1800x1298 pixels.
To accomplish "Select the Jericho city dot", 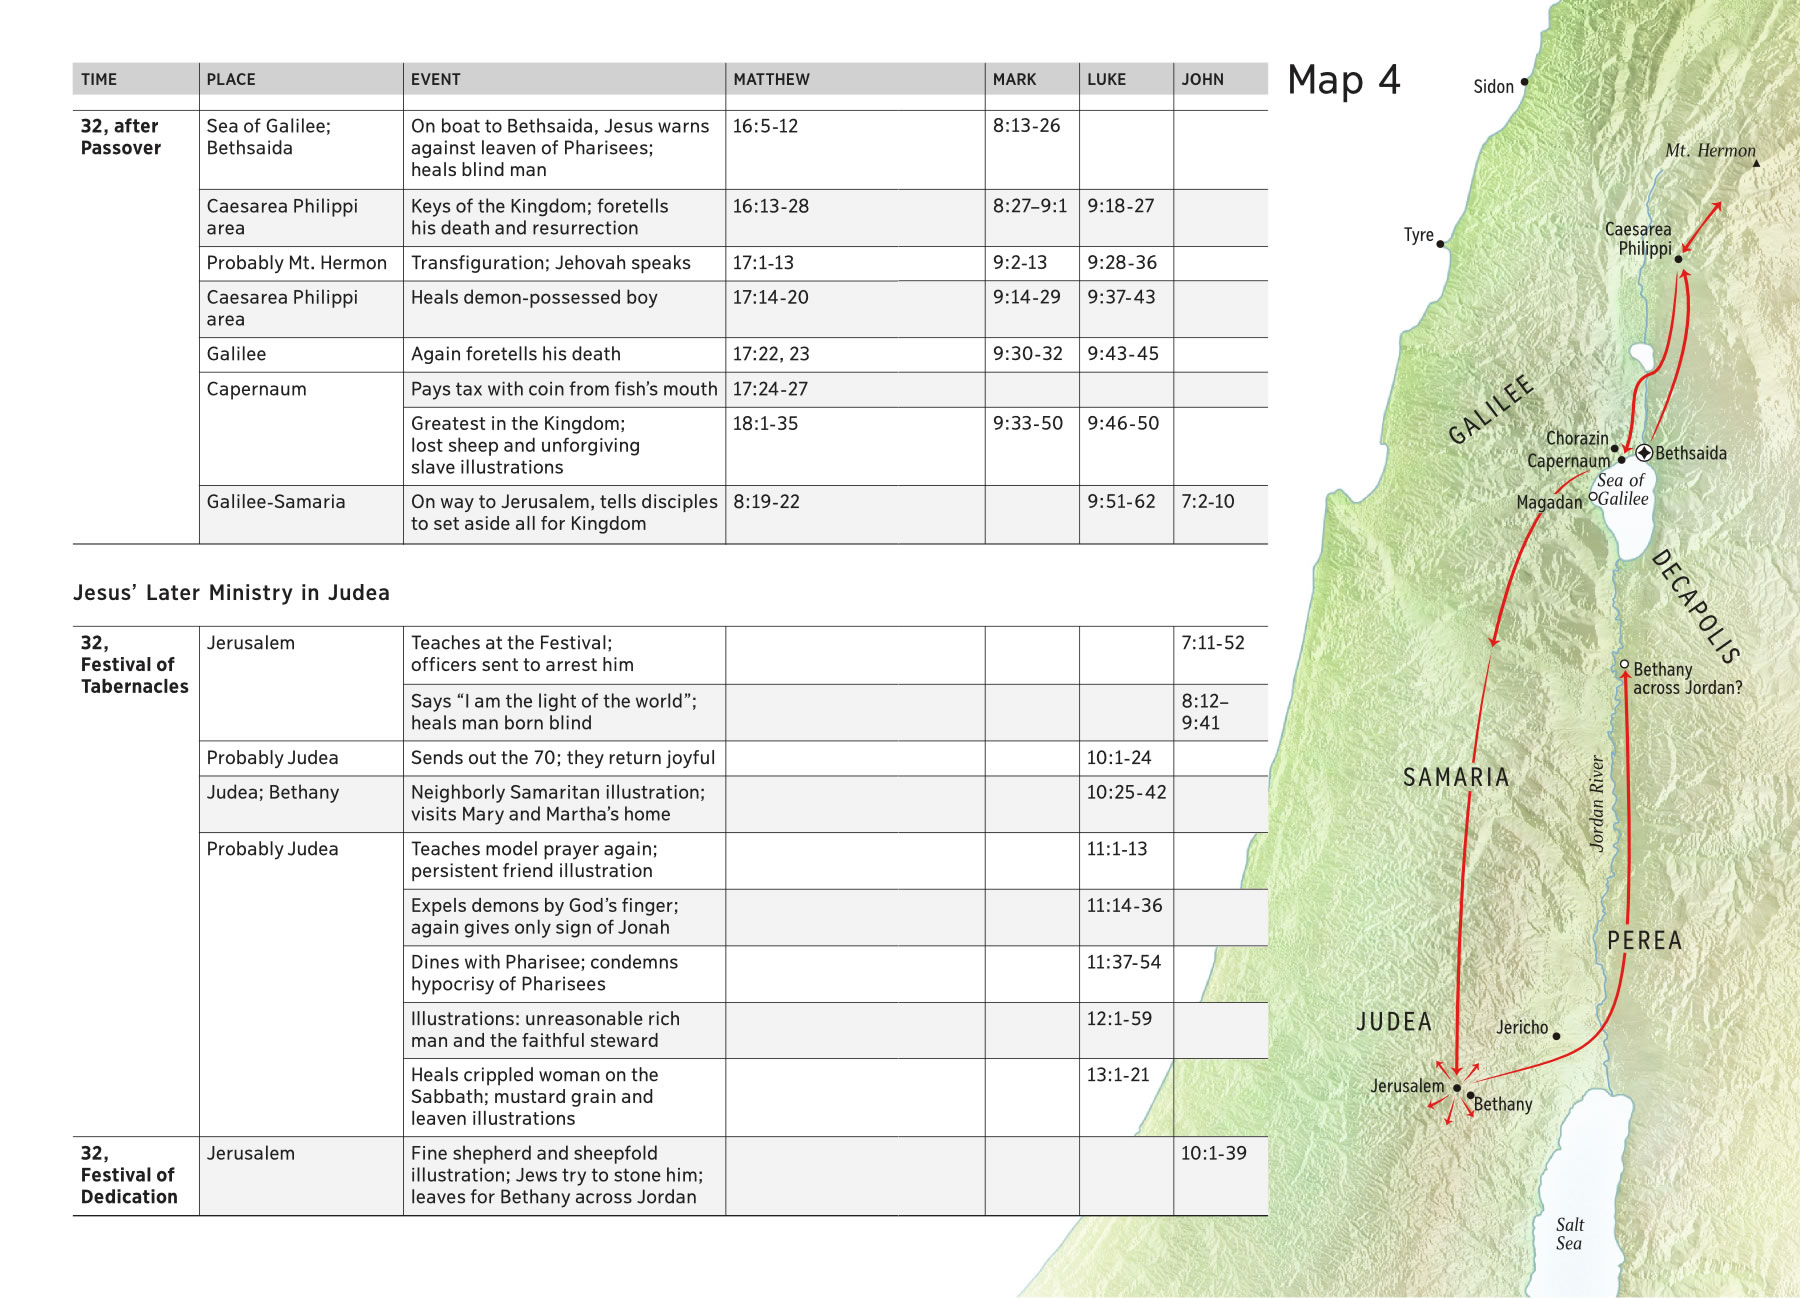I will (1556, 1036).
